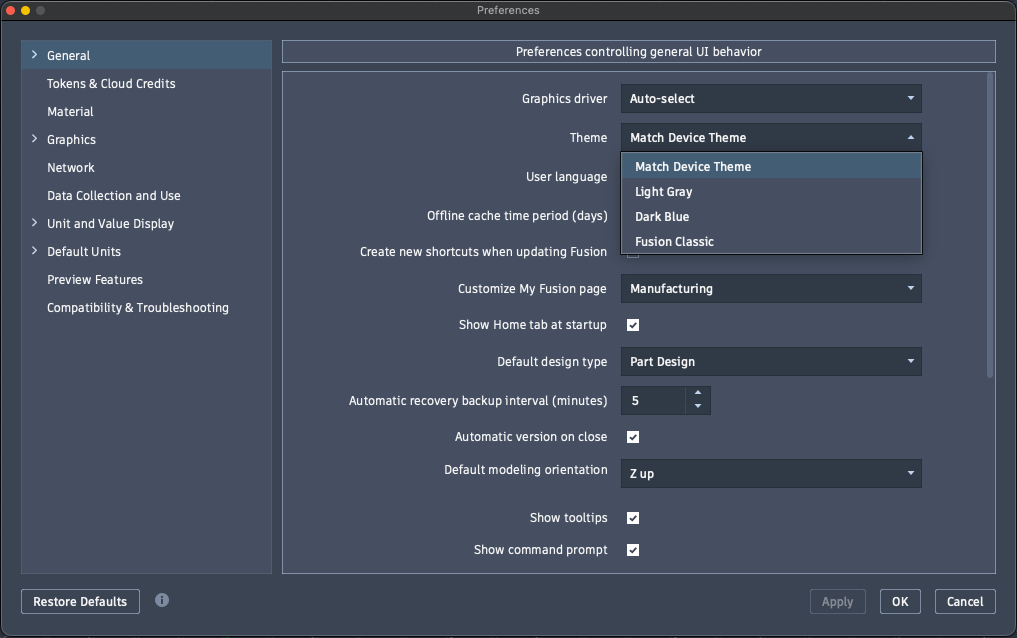
Task: Turn off Show tooltips
Action: 633,518
